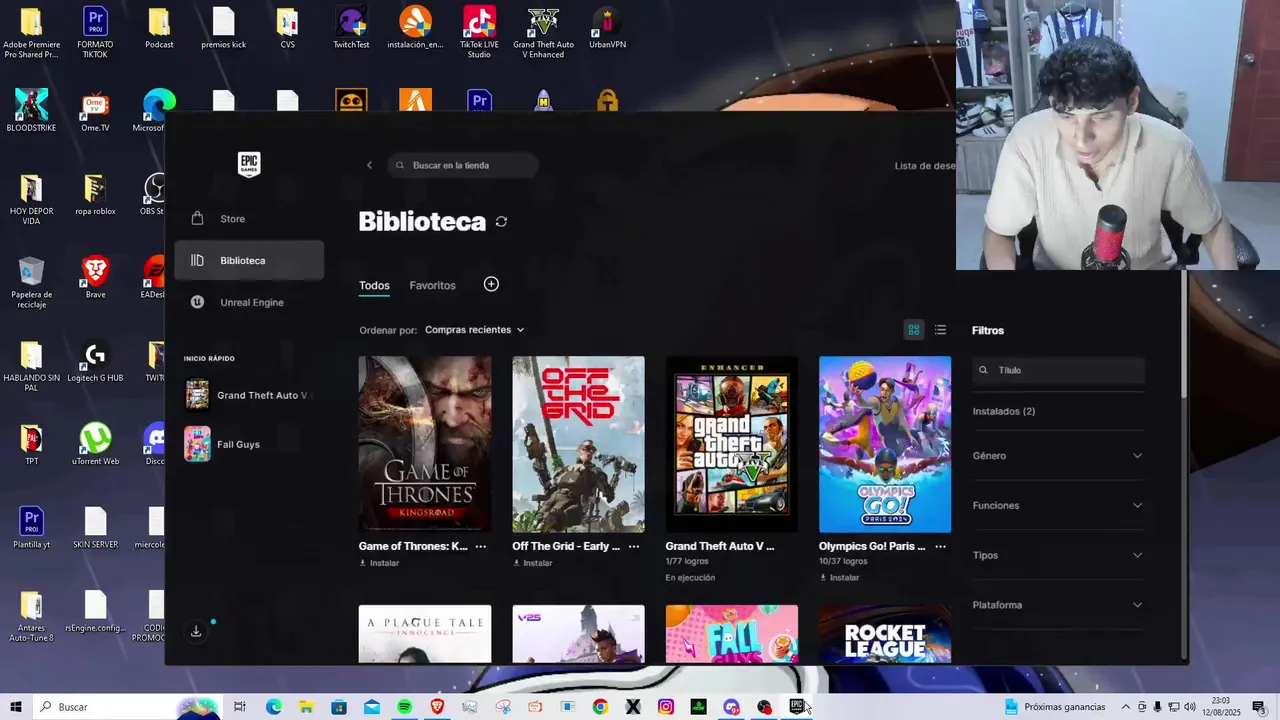This screenshot has width=1280, height=720.
Task: Show hidden system tray icons chevron
Action: click(1126, 707)
